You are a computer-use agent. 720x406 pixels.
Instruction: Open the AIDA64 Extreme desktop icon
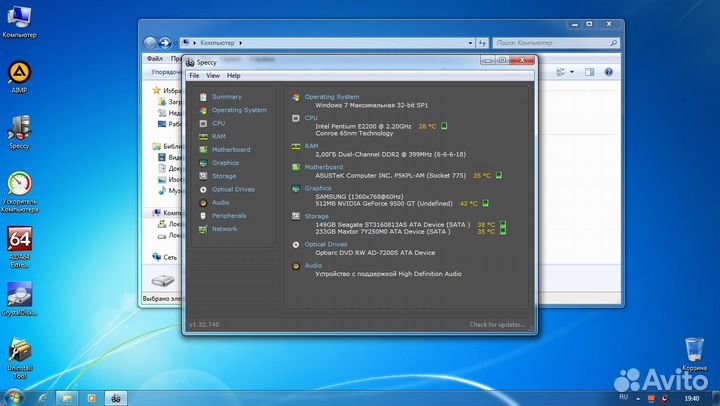(19, 247)
